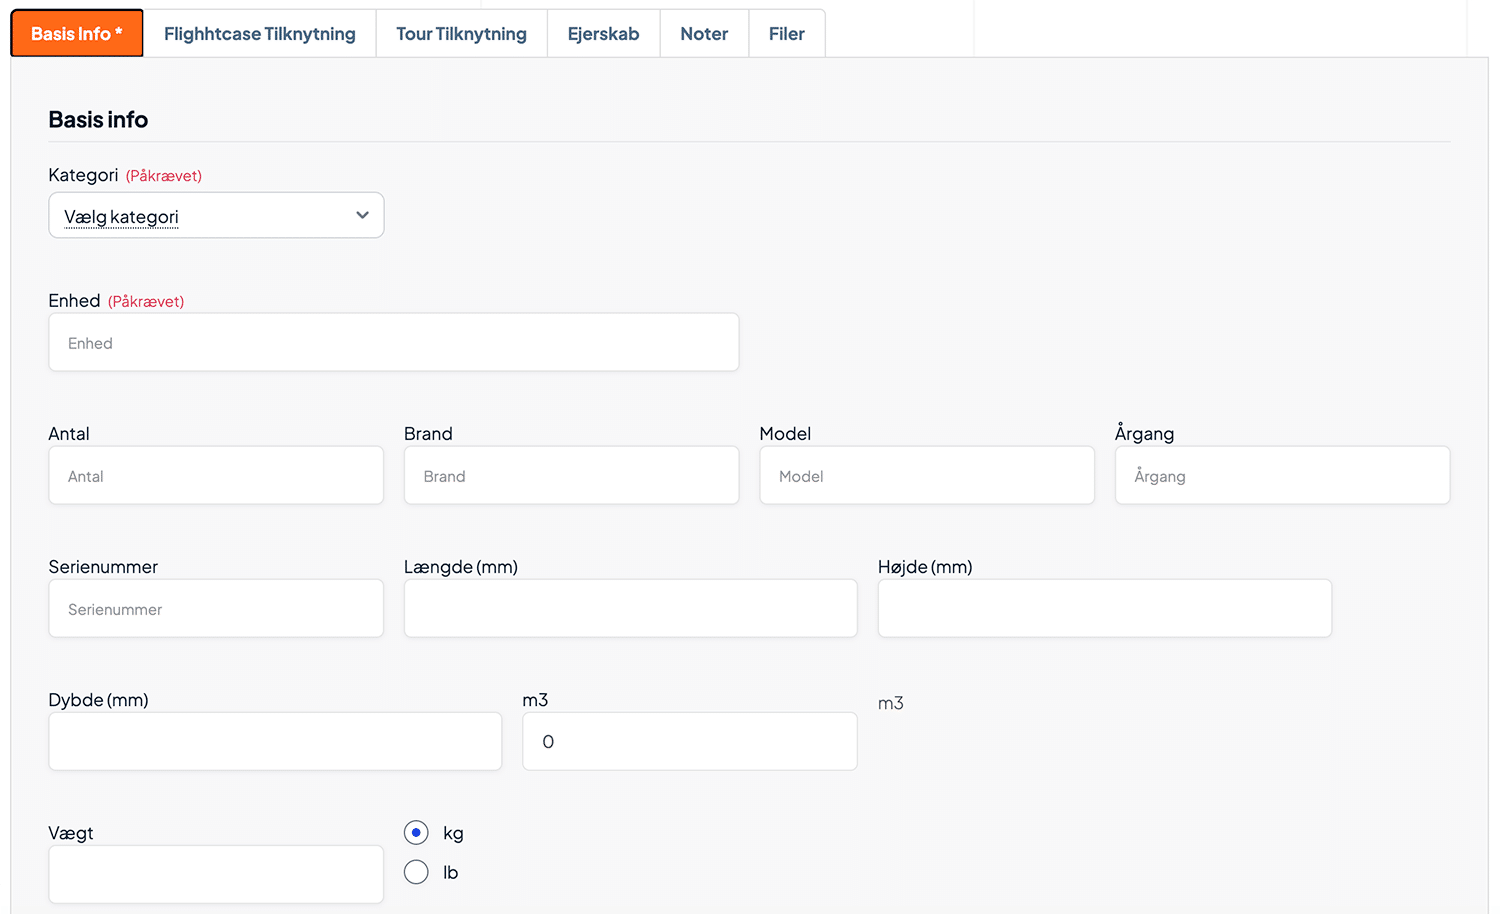Switch to Flightcase Tilknytning tab

coord(259,34)
